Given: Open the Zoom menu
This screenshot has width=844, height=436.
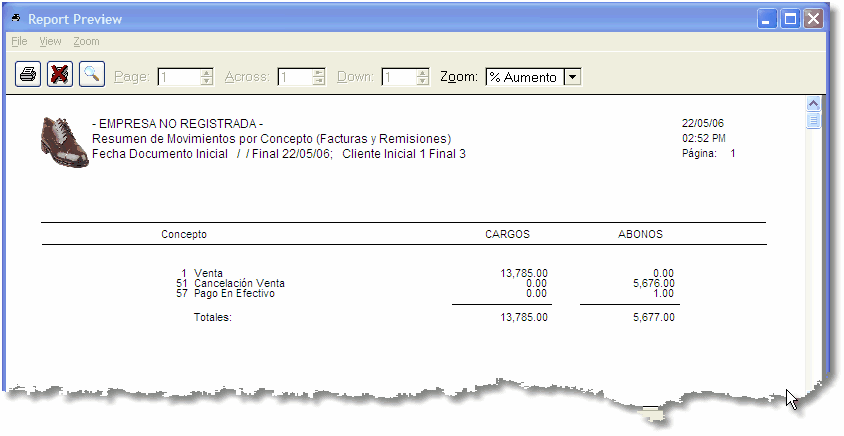Looking at the screenshot, I should pos(86,42).
